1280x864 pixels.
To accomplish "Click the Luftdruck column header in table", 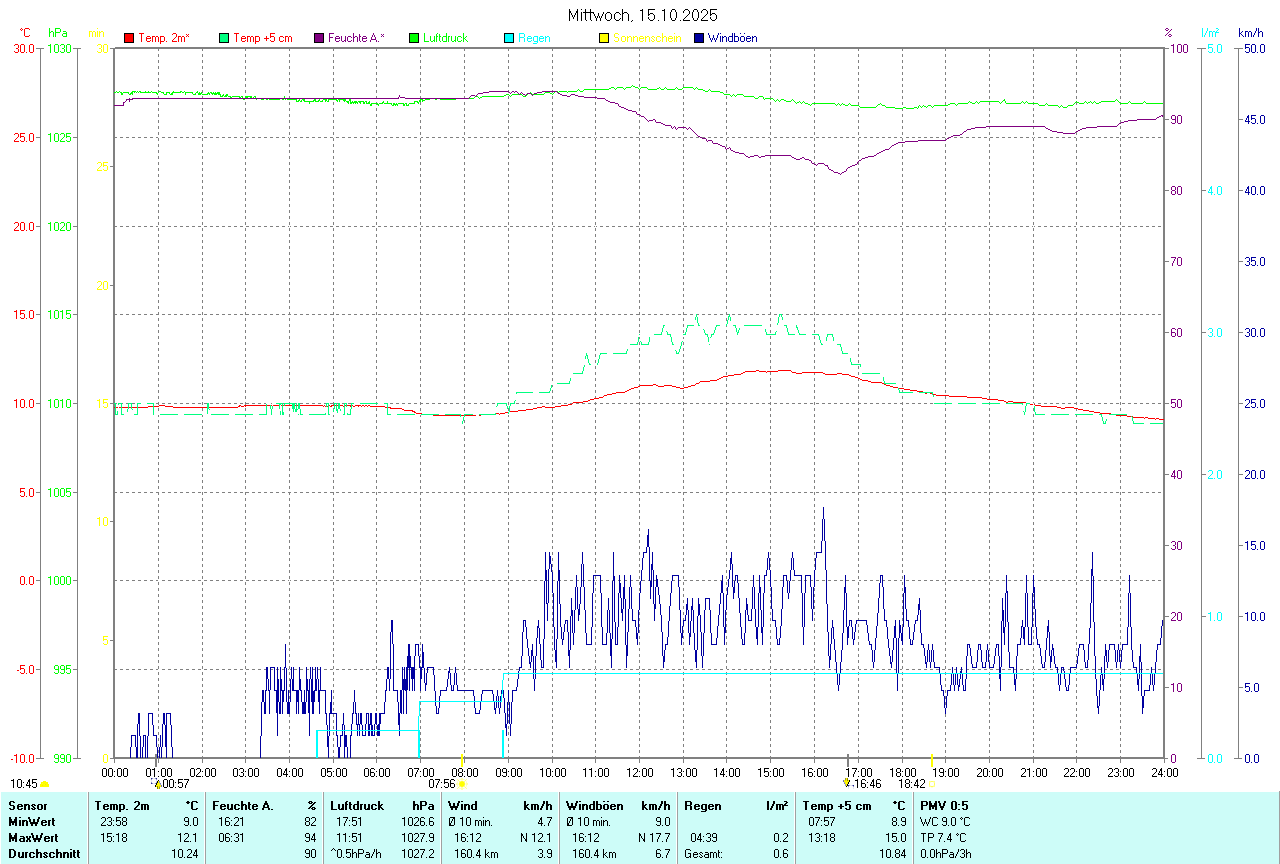I will point(358,805).
